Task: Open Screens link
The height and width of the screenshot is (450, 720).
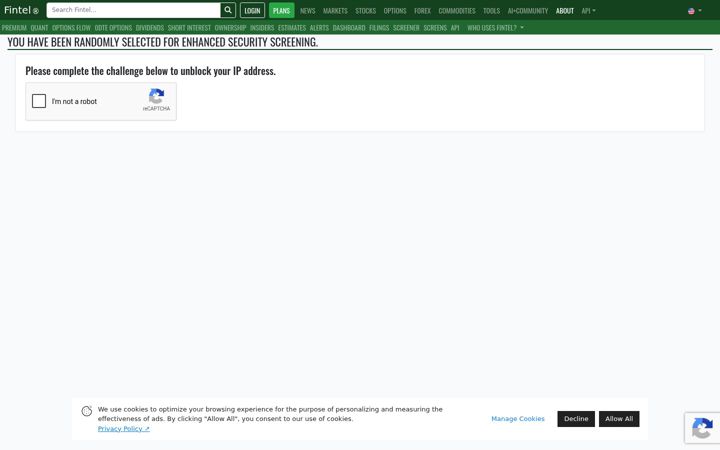Action: tap(435, 28)
